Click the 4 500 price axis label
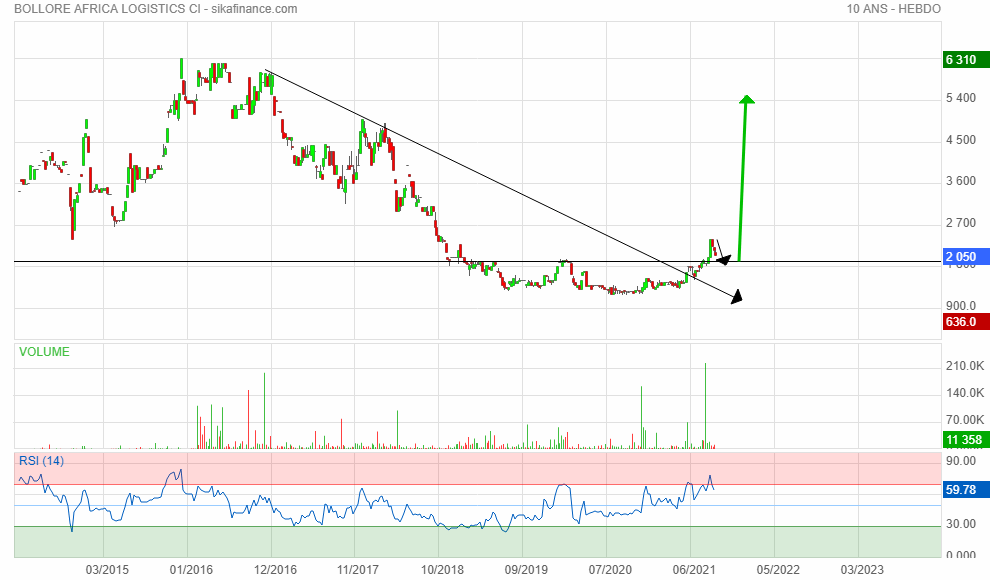 (x=961, y=139)
